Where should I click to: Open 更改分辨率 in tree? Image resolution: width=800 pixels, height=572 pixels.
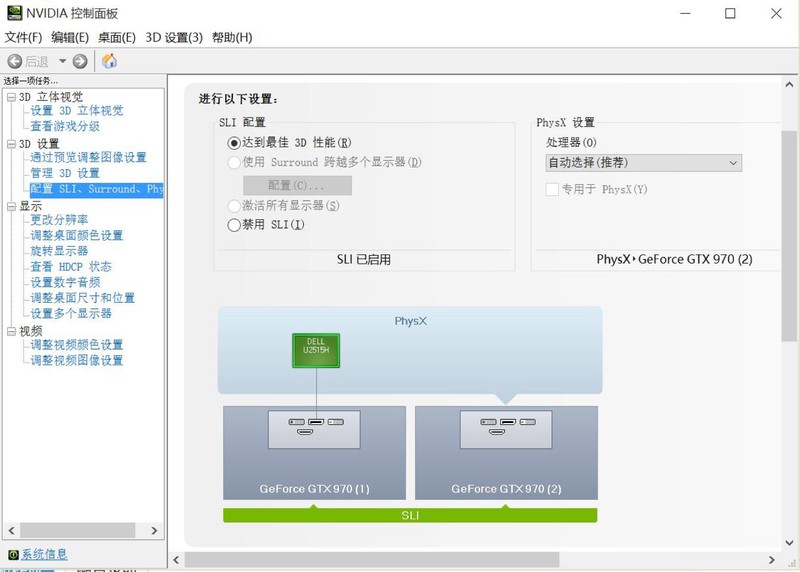coord(59,220)
